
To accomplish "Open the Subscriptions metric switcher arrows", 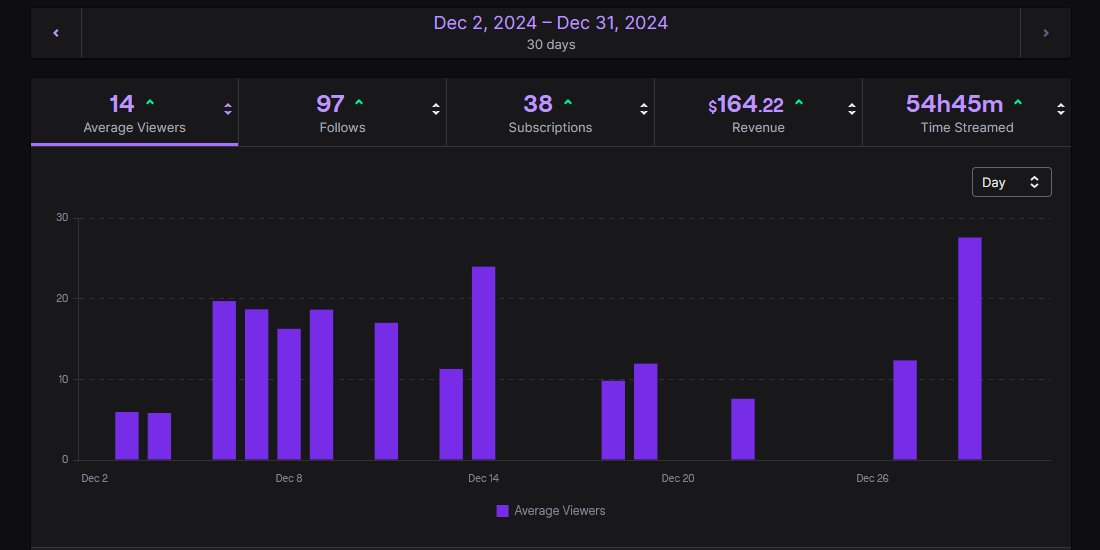I will [x=643, y=109].
